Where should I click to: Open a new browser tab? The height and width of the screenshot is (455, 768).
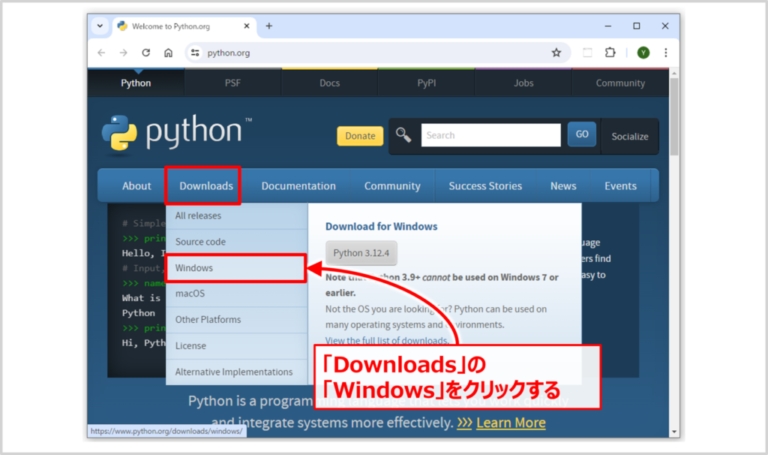click(269, 26)
